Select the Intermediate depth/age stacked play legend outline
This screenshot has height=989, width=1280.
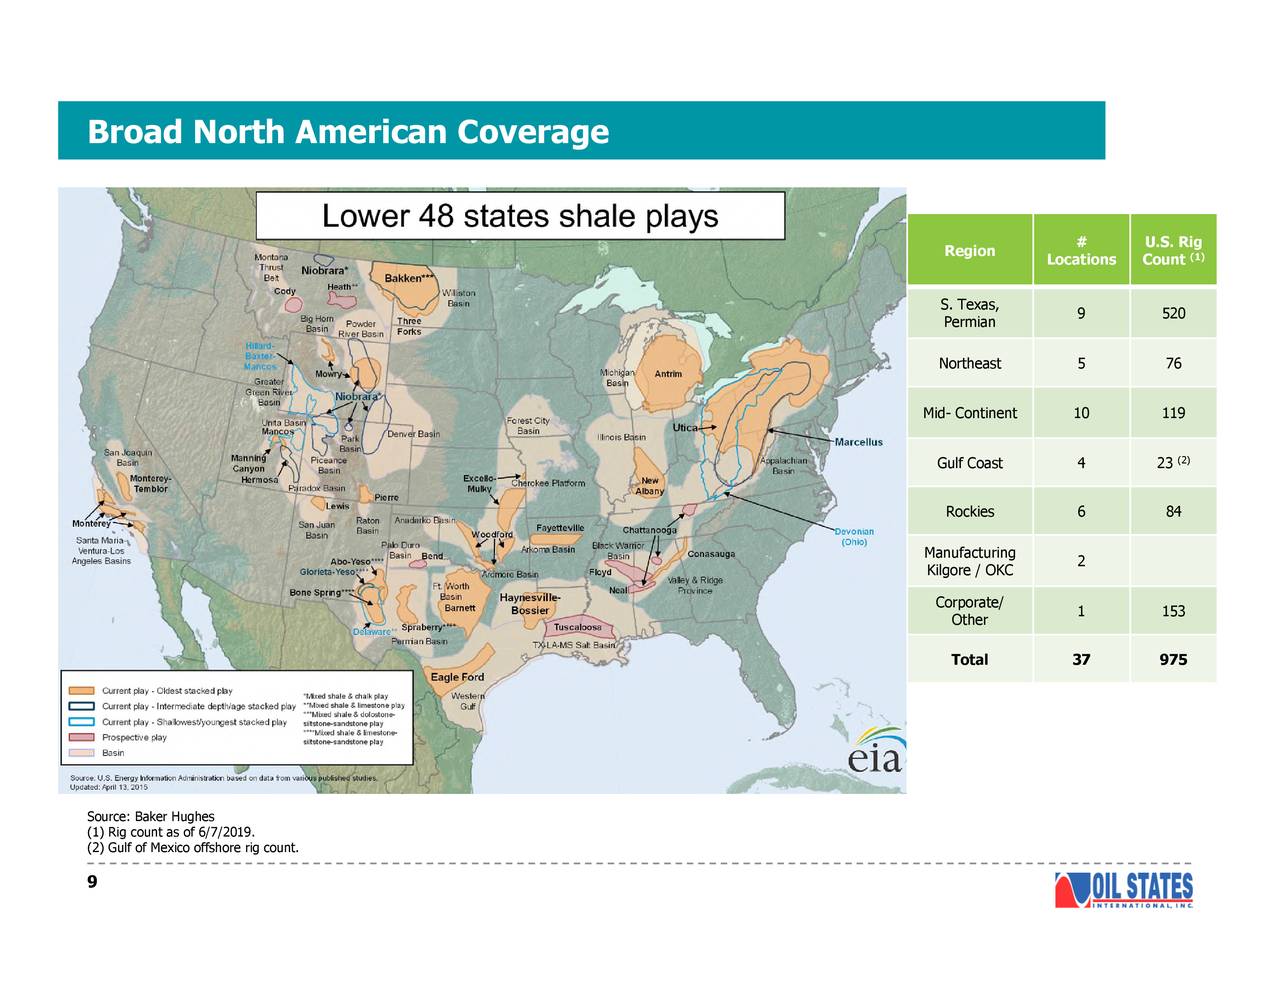[80, 706]
